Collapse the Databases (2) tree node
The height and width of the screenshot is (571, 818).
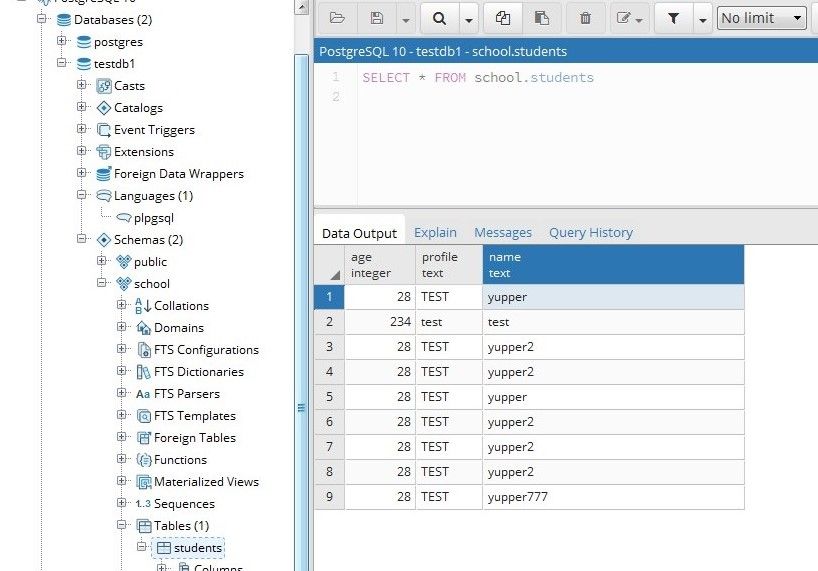point(42,19)
